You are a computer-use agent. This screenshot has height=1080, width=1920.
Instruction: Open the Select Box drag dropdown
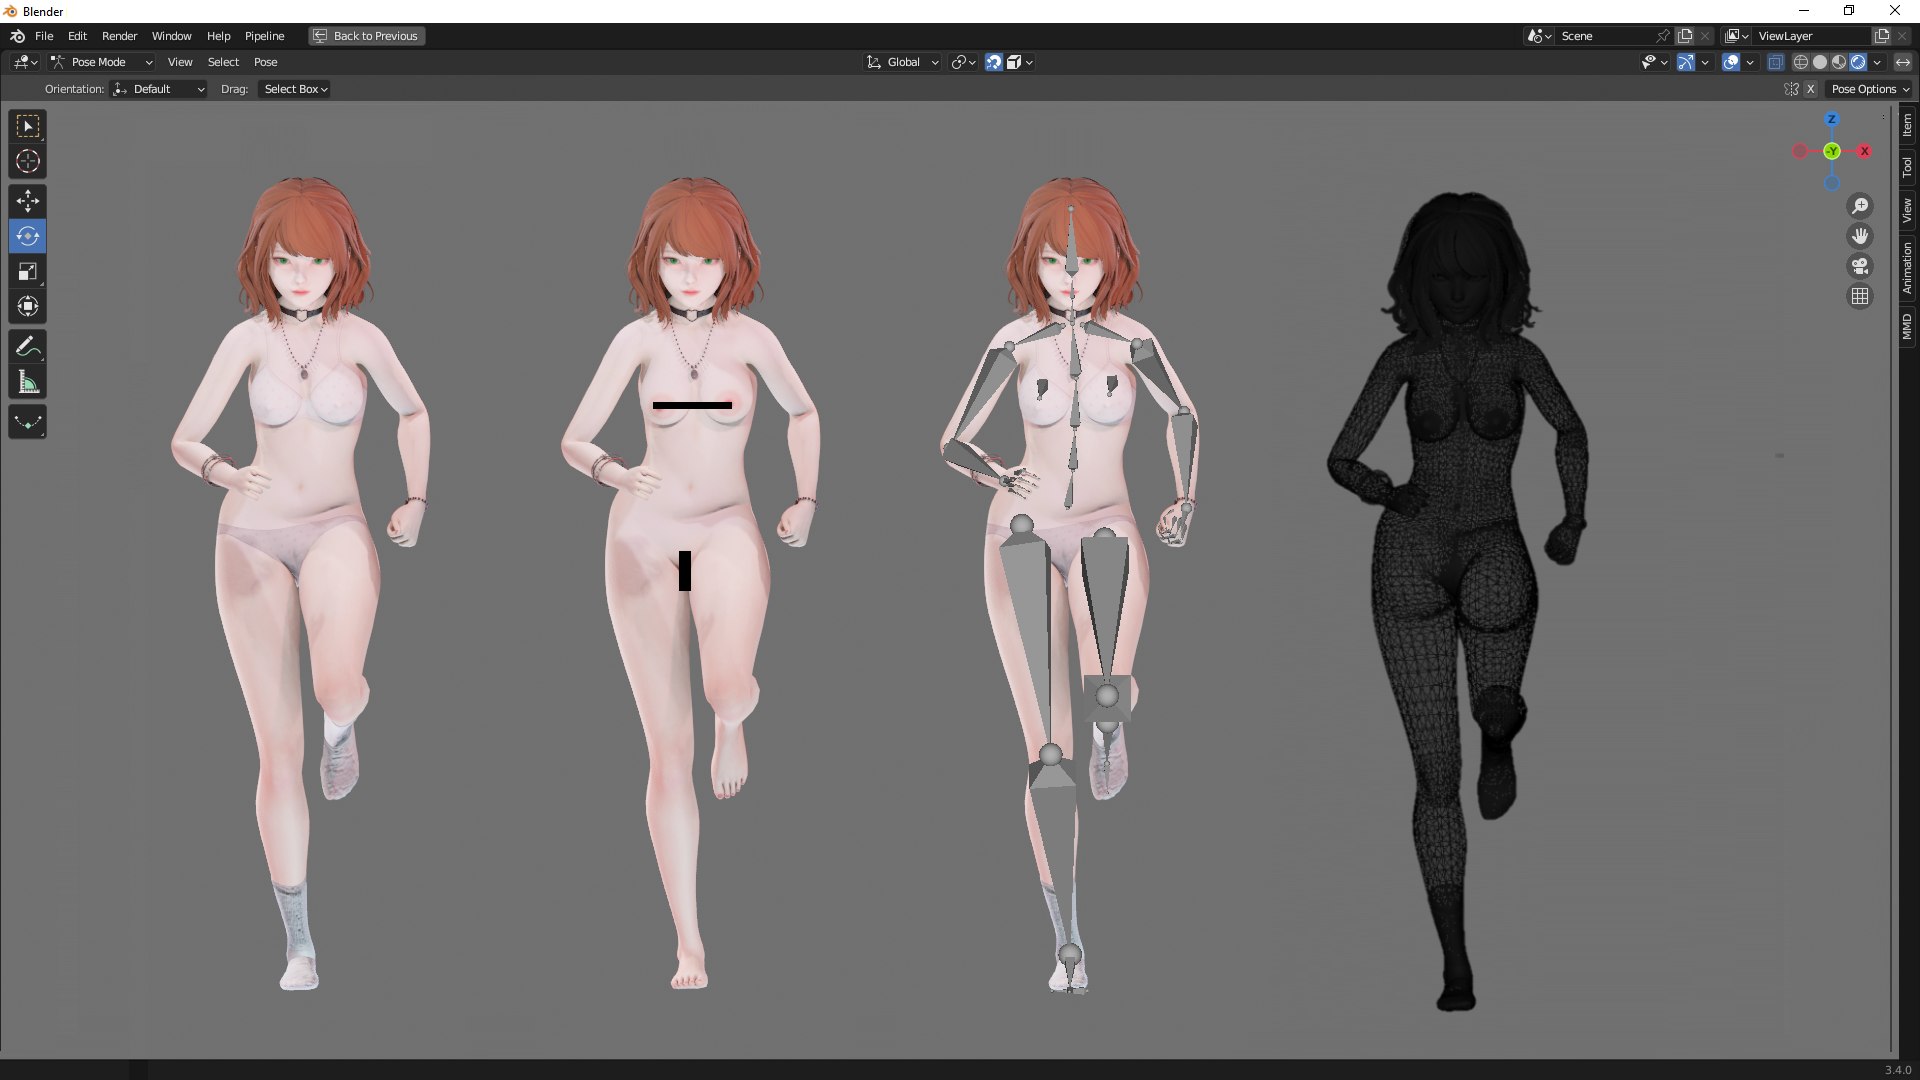coord(295,89)
